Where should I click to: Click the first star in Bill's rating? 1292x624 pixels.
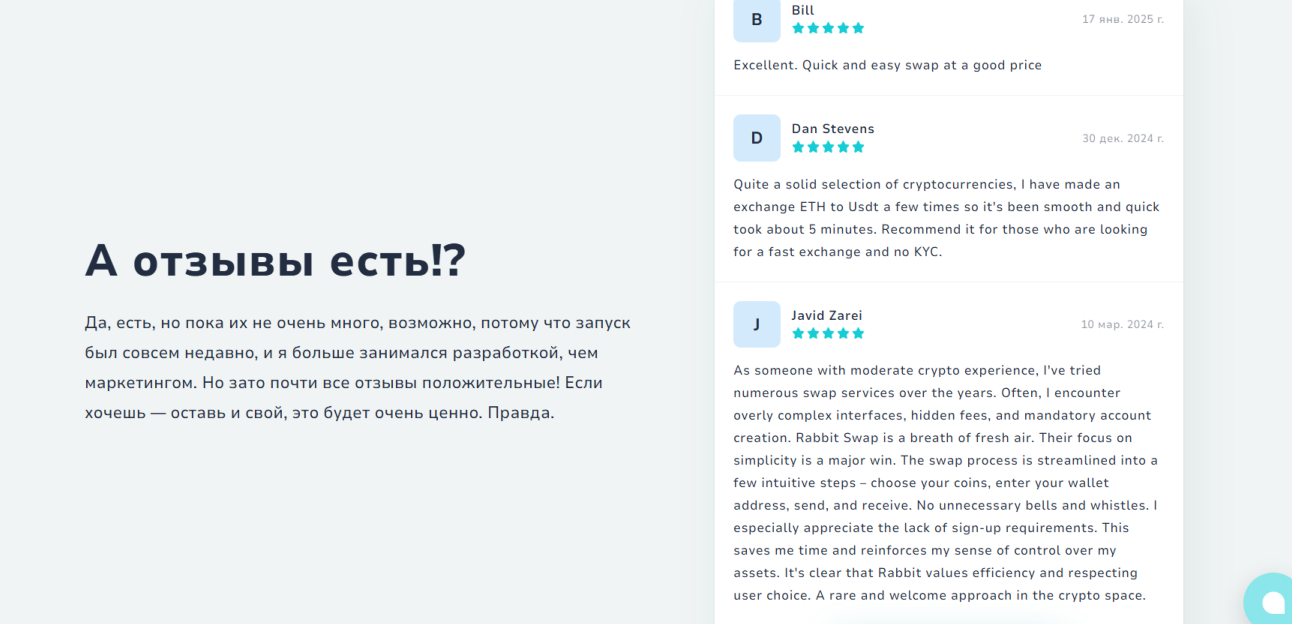tap(798, 28)
